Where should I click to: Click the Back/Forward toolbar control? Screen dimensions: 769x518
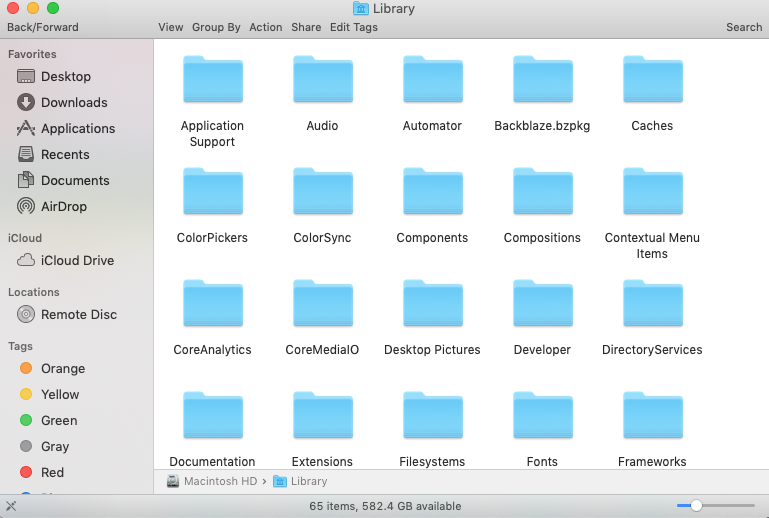coord(43,27)
